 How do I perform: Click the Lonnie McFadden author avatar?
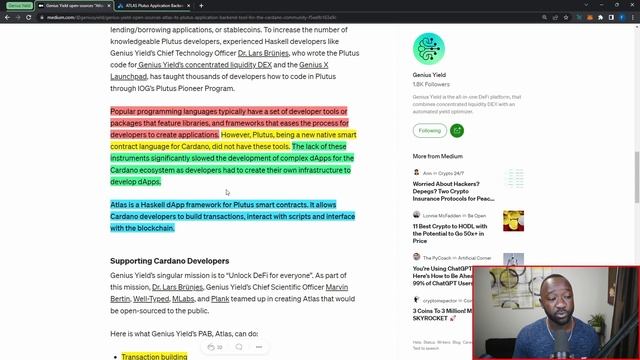416,215
